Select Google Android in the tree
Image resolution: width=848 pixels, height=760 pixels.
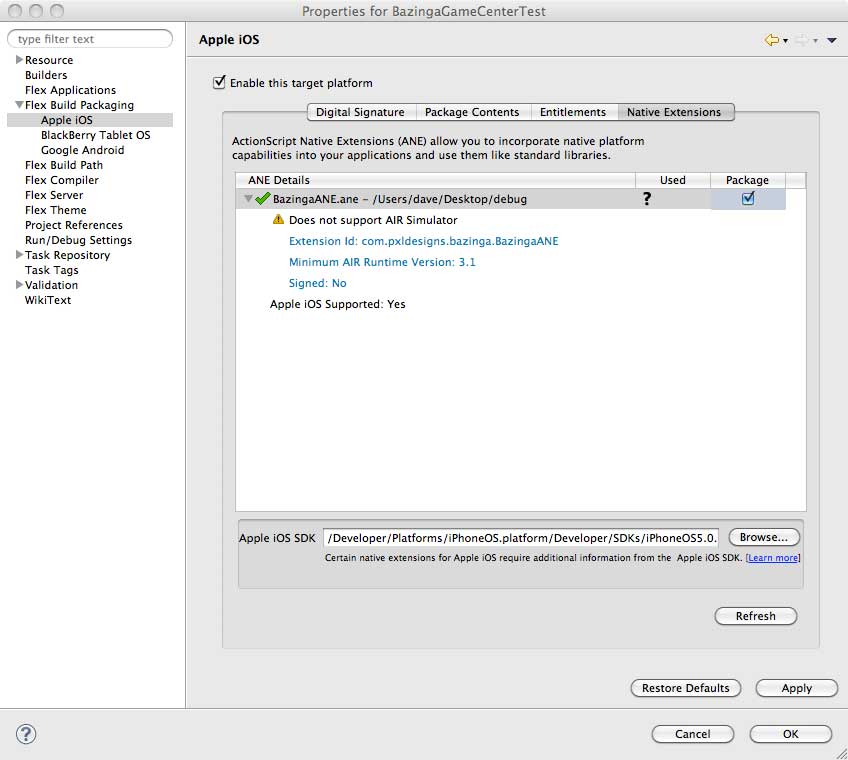pyautogui.click(x=82, y=150)
